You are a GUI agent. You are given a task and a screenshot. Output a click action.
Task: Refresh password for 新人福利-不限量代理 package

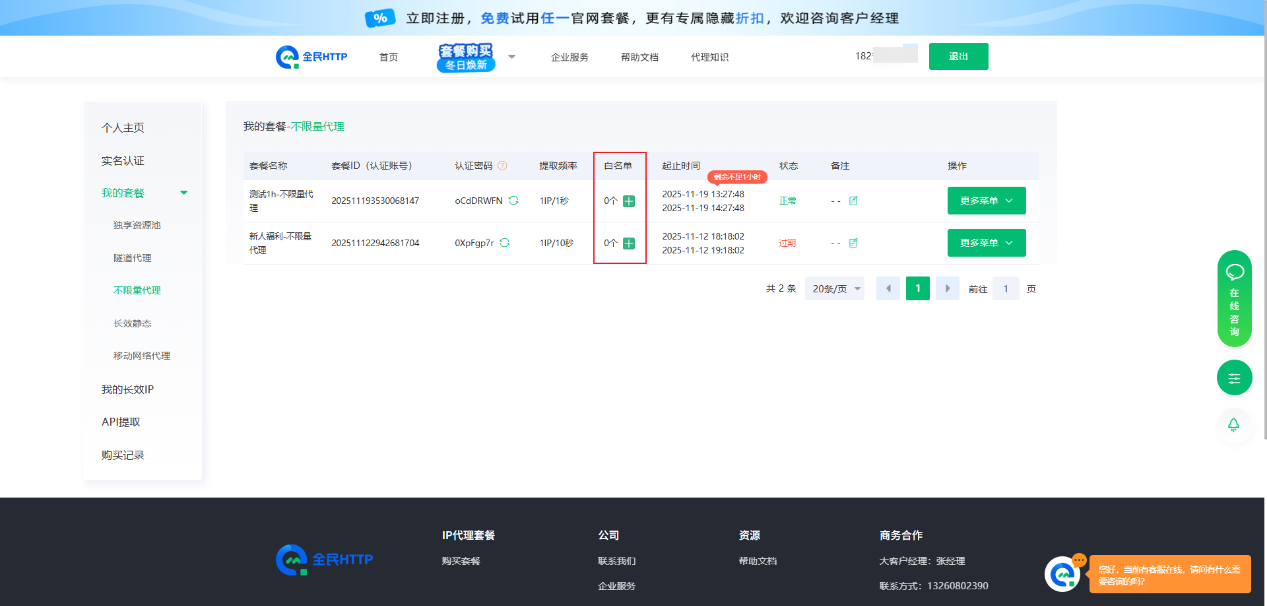tap(505, 243)
